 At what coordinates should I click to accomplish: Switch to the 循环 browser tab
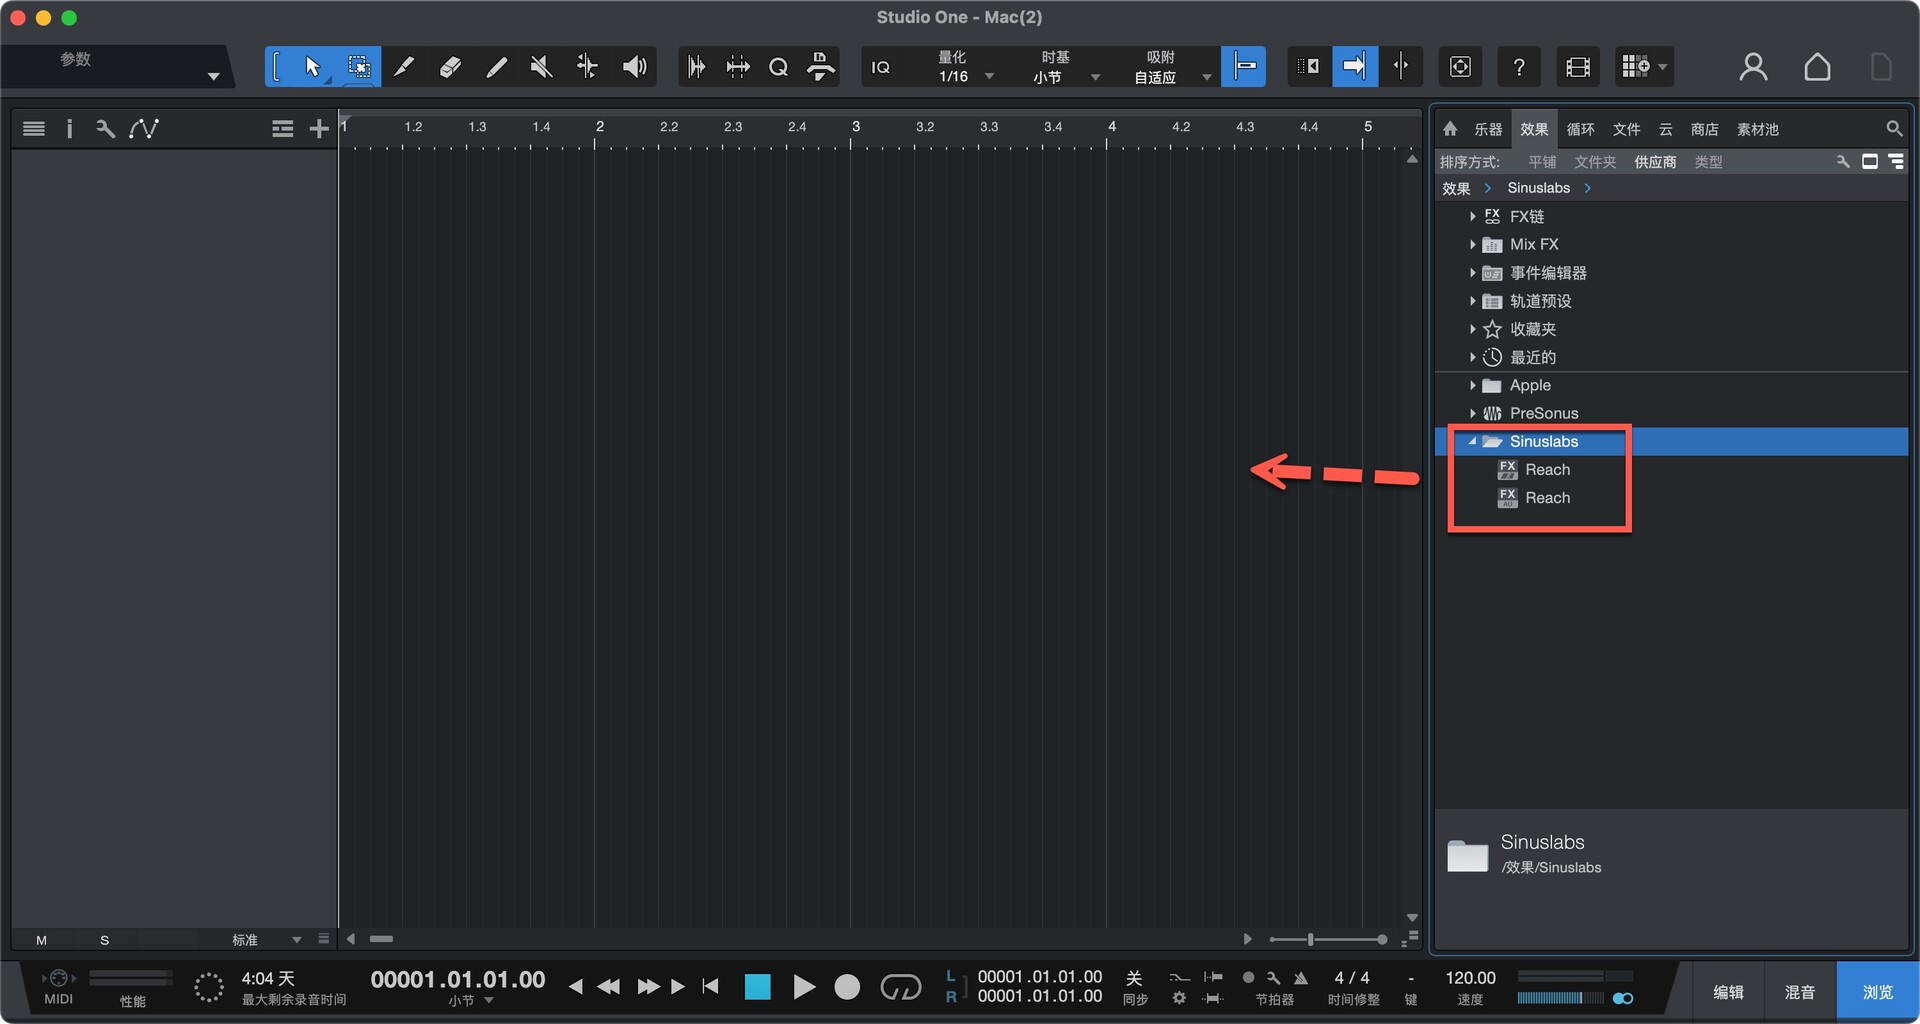[x=1580, y=129]
